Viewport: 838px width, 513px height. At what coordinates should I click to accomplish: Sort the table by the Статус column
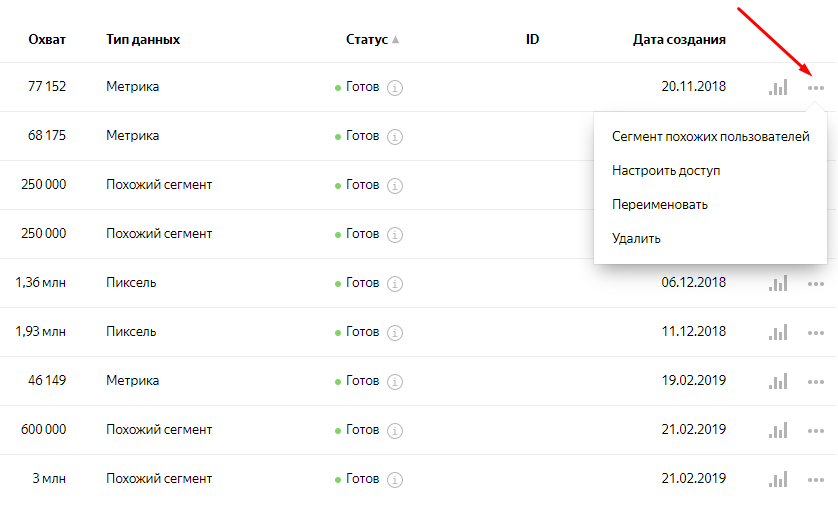[367, 40]
